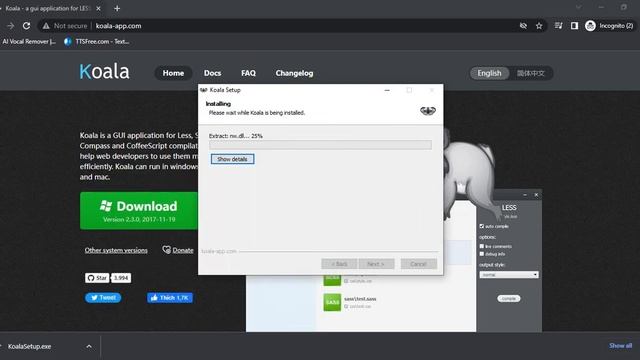This screenshot has width=640, height=360.
Task: Click the compile button in LESS panel
Action: [509, 298]
